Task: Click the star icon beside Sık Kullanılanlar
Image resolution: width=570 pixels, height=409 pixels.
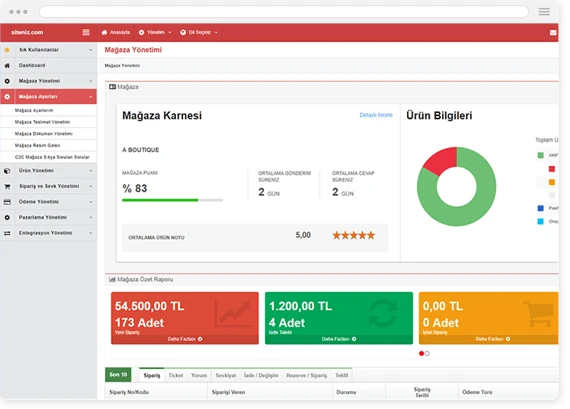Action: coord(7,50)
